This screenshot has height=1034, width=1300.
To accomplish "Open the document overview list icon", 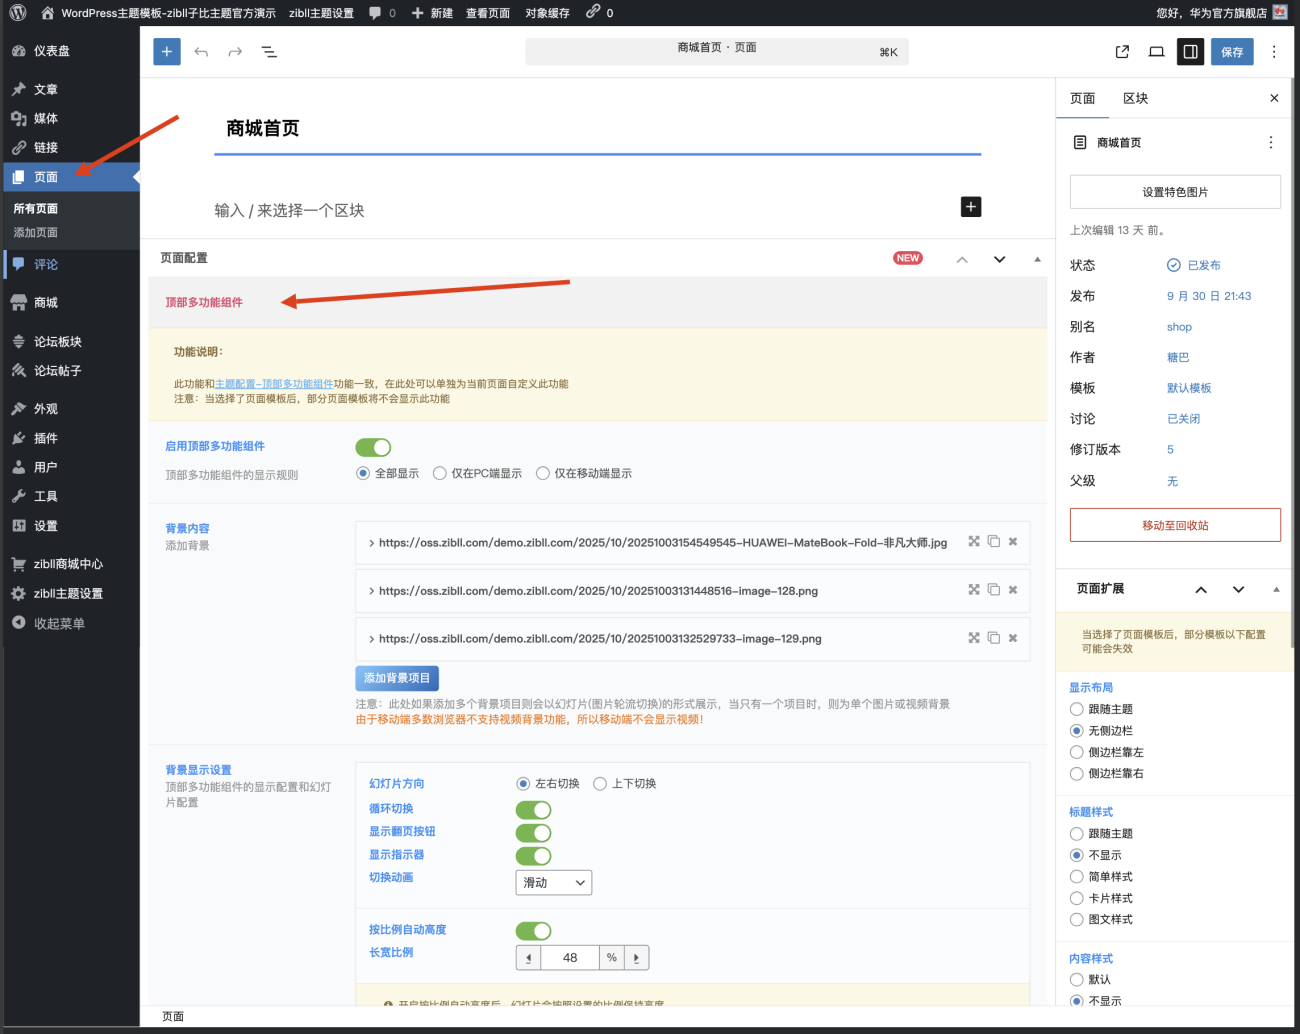I will click(x=269, y=52).
